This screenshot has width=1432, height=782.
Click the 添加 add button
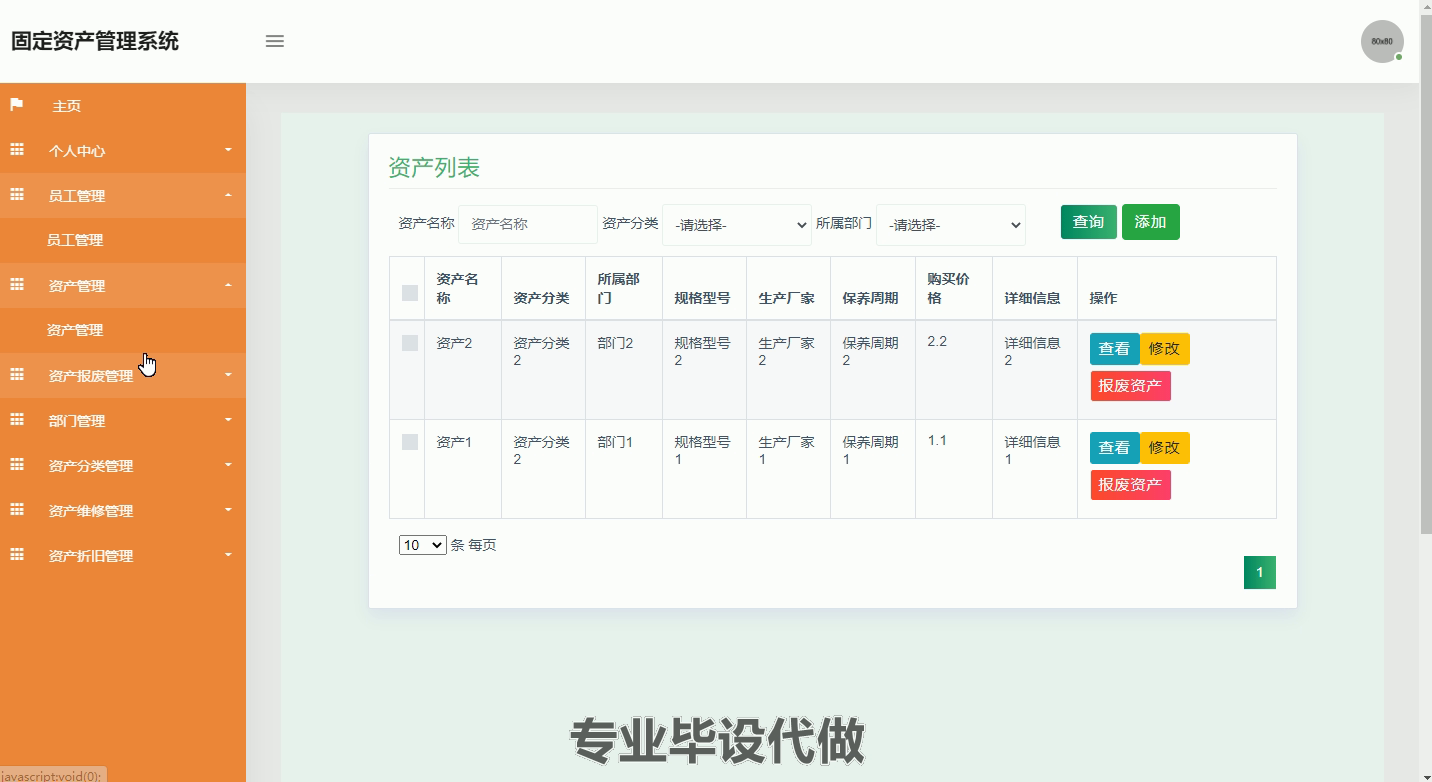1151,222
